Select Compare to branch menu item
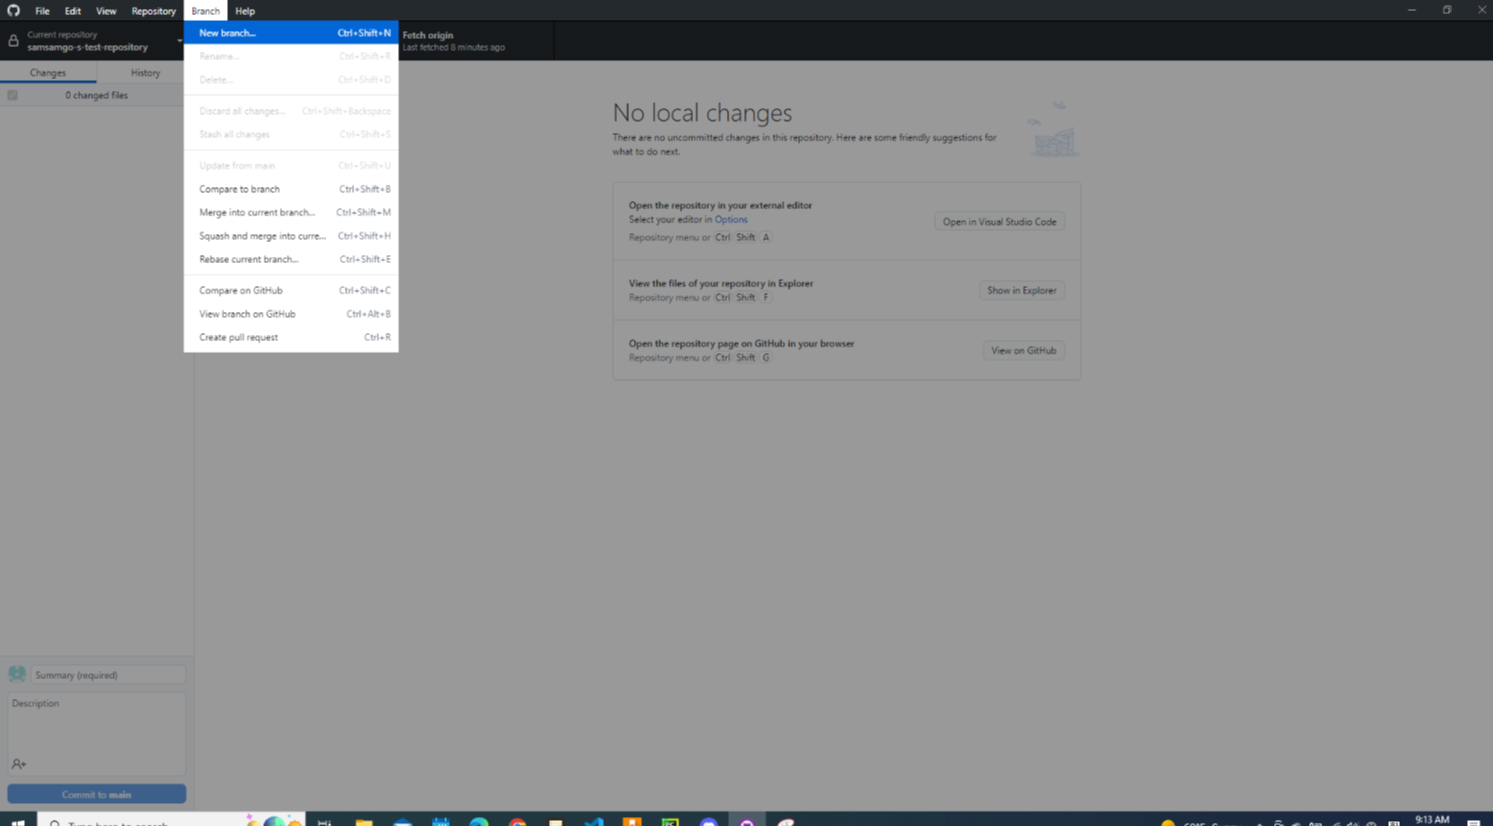 [x=291, y=189]
